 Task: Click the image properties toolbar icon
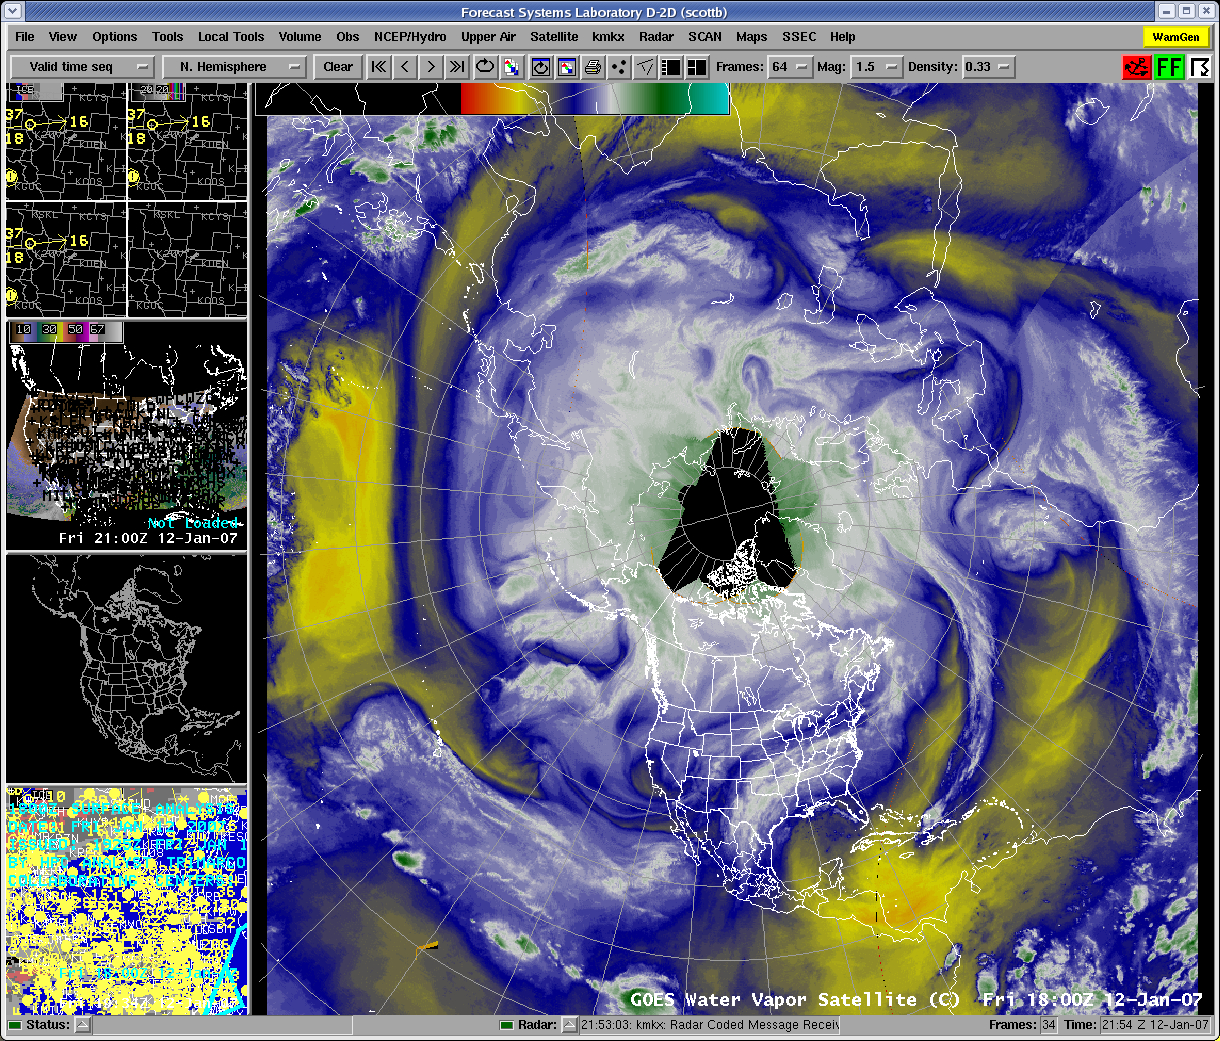[567, 67]
